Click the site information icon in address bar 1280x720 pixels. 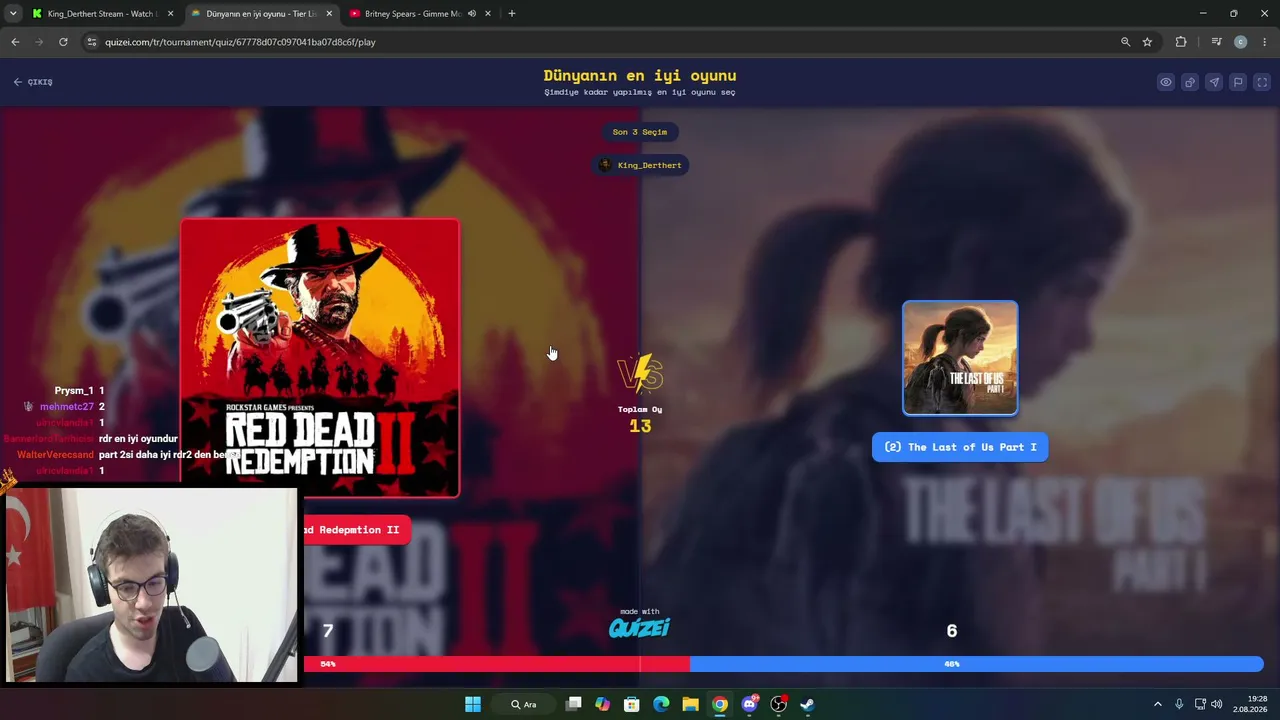point(92,42)
